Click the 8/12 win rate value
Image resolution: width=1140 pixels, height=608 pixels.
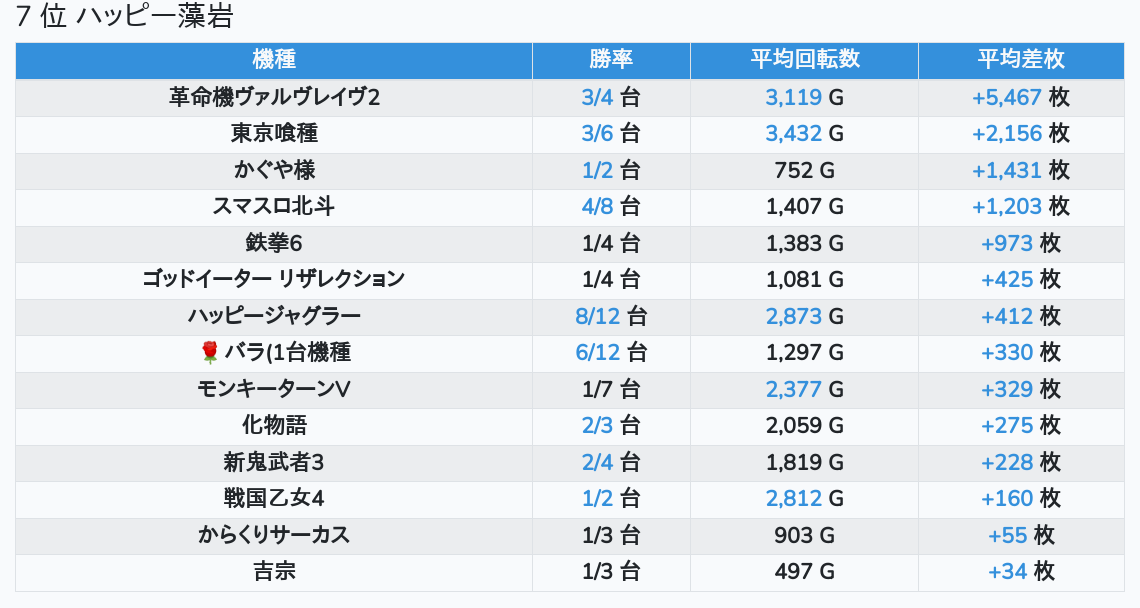pyautogui.click(x=598, y=316)
